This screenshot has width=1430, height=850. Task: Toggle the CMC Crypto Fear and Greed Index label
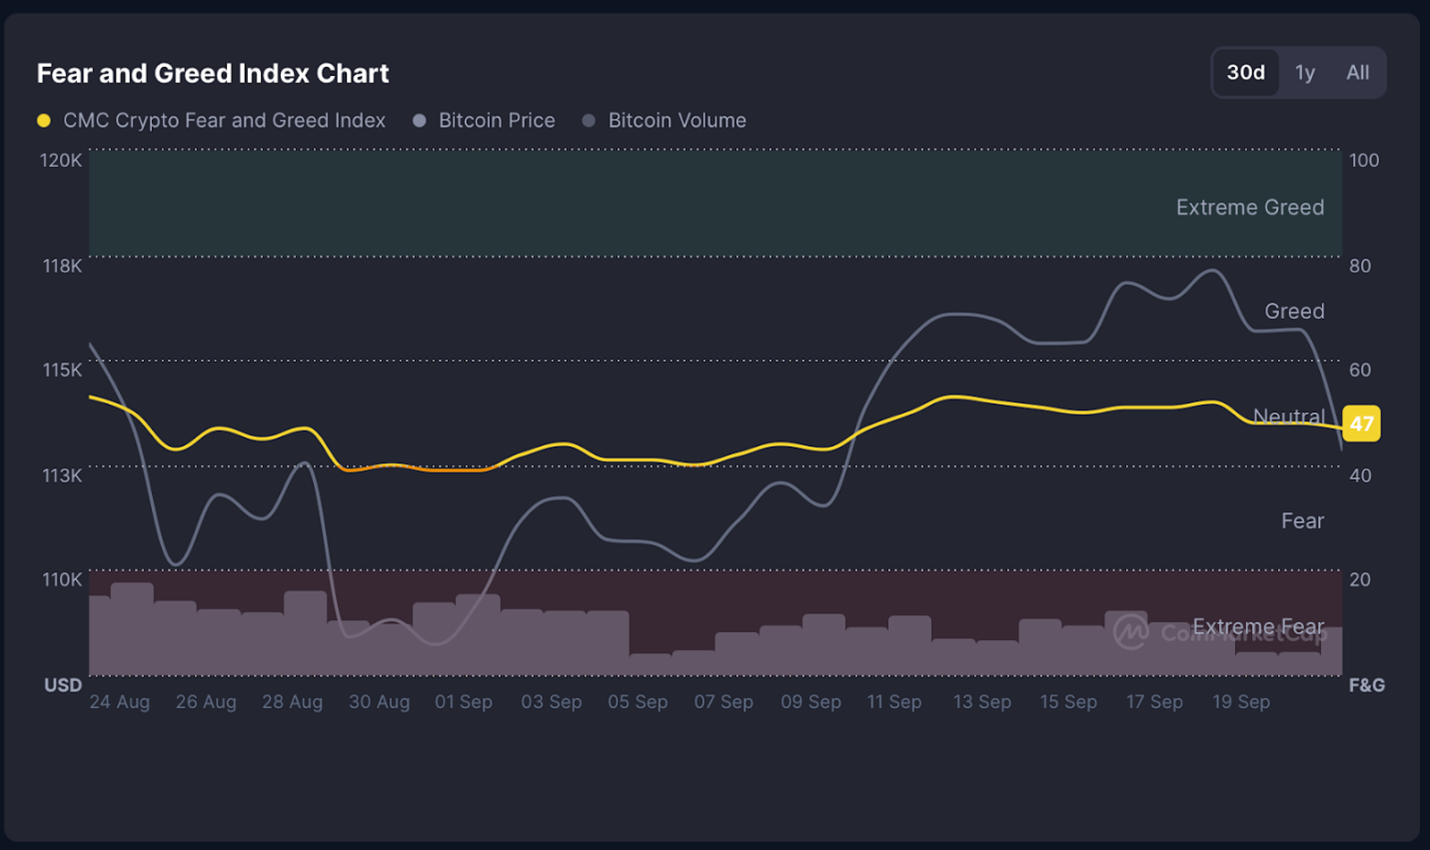[x=224, y=121]
